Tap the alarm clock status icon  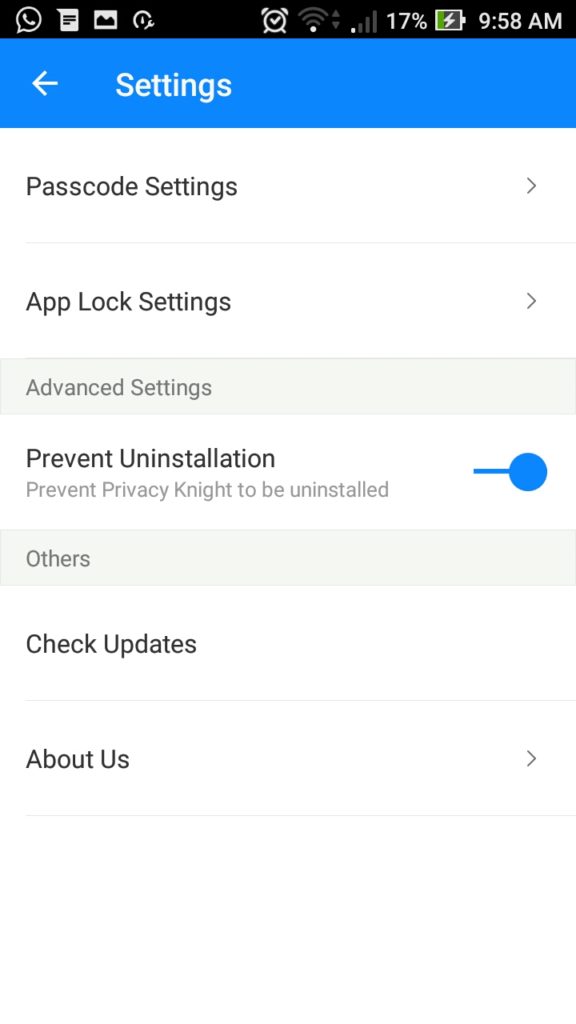[274, 20]
